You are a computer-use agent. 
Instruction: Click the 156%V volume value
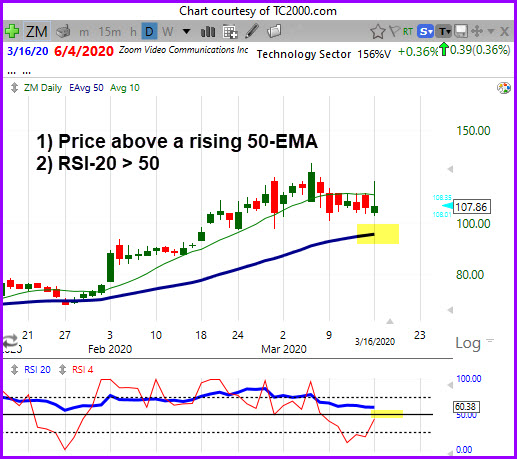(x=374, y=54)
